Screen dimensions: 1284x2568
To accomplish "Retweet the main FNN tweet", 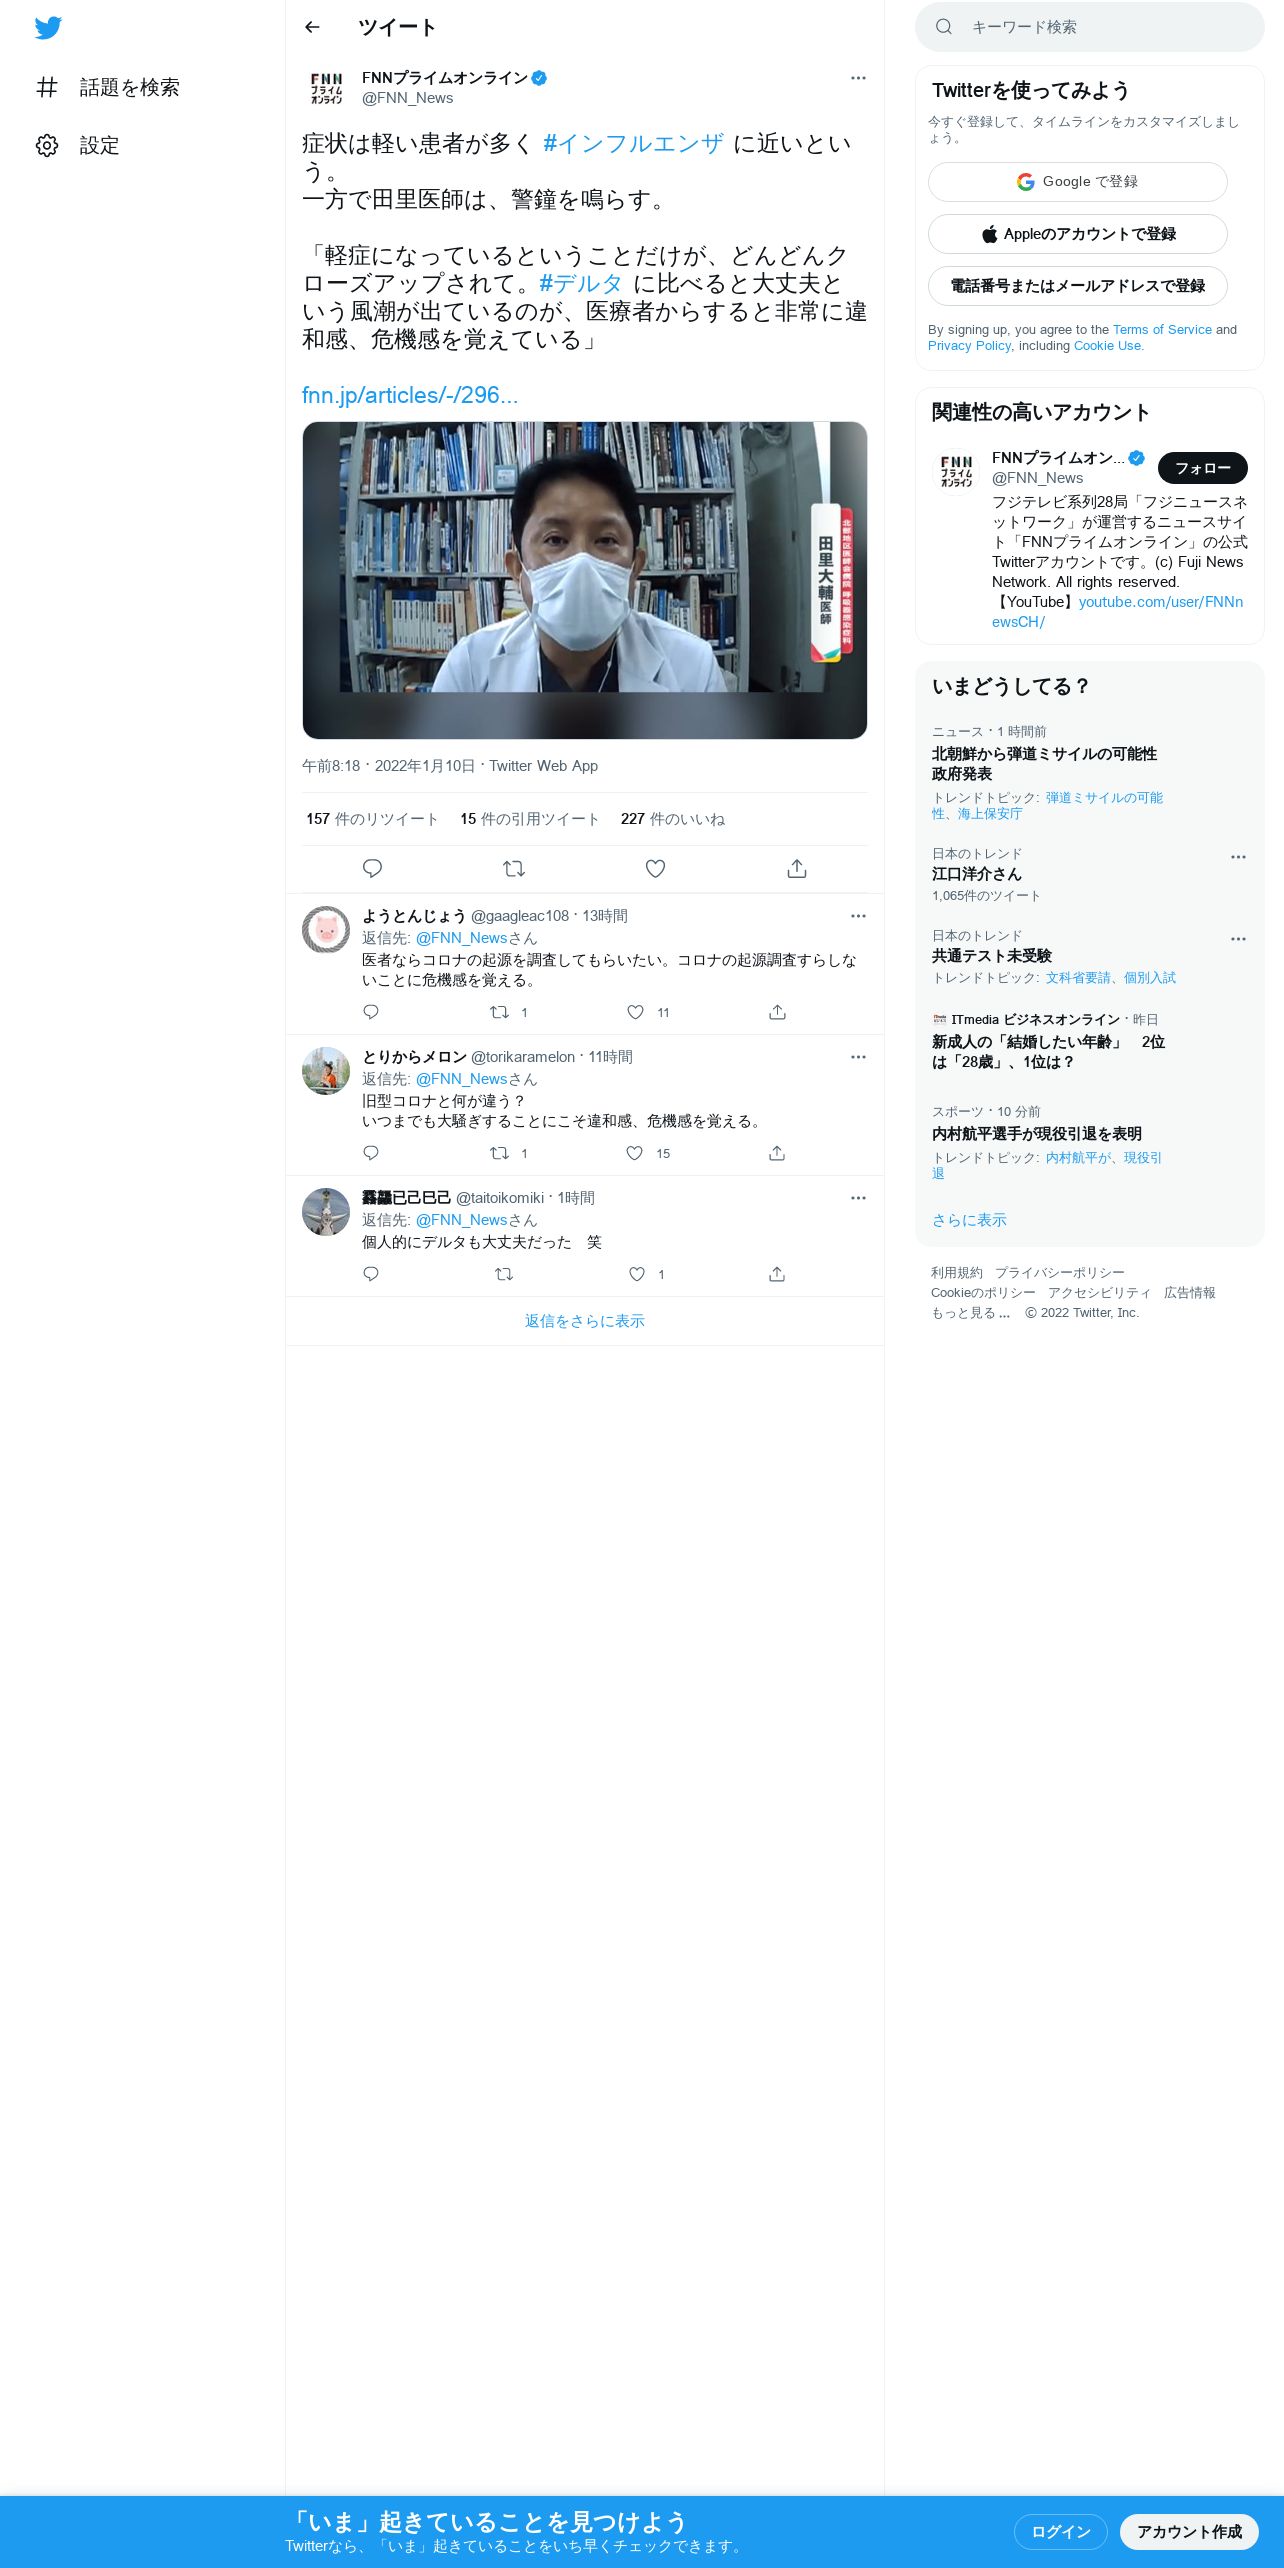I will 514,868.
